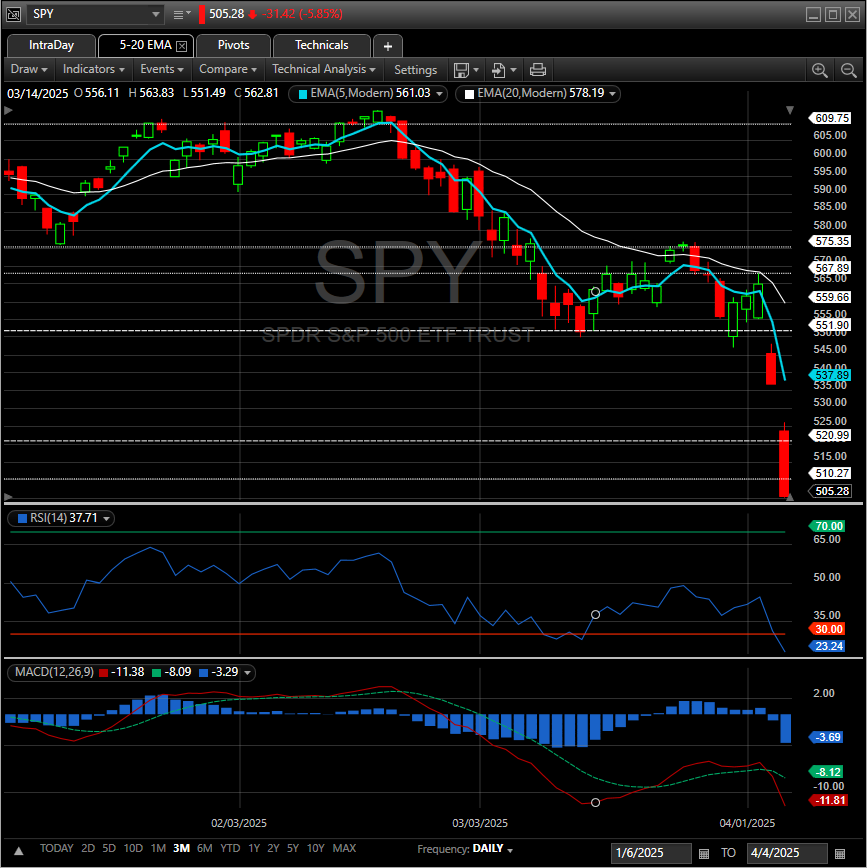Click the chart icon beside the SPY symbol box
The height and width of the screenshot is (868, 867).
click(14, 14)
